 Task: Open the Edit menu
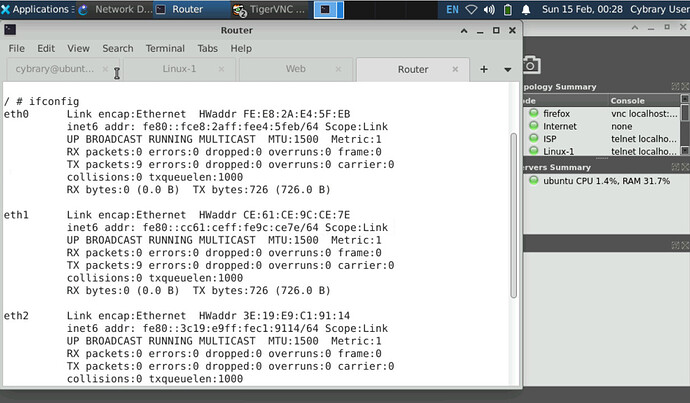(x=46, y=48)
